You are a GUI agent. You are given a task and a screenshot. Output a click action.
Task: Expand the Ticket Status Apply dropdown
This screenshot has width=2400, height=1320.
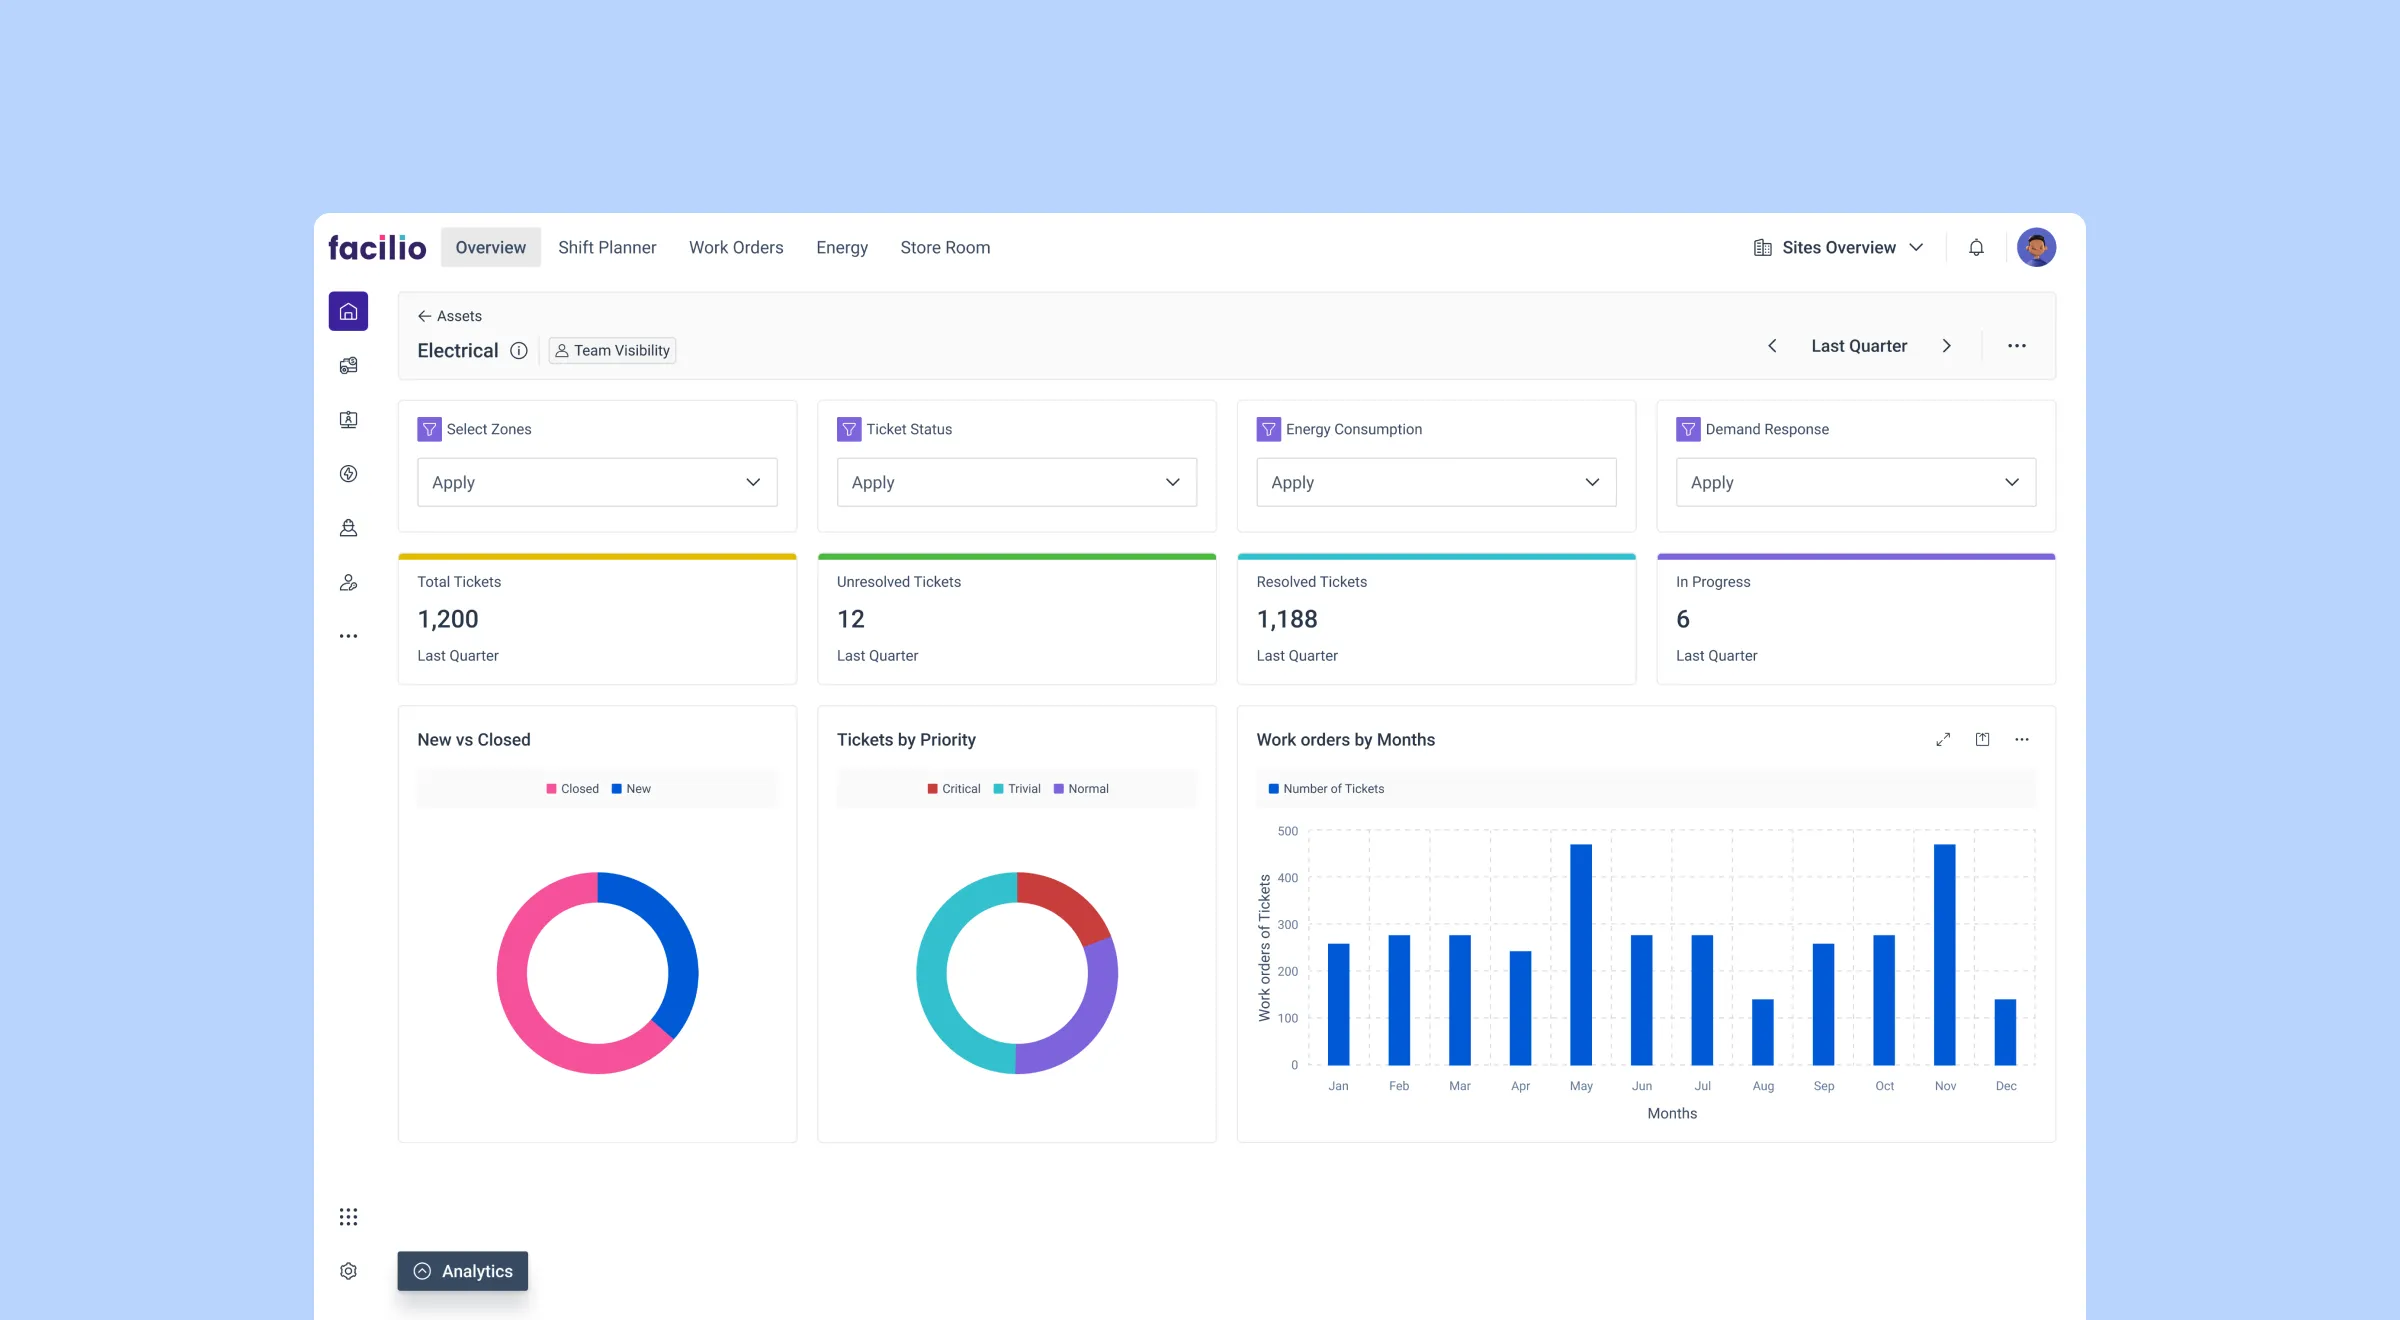click(x=1016, y=482)
